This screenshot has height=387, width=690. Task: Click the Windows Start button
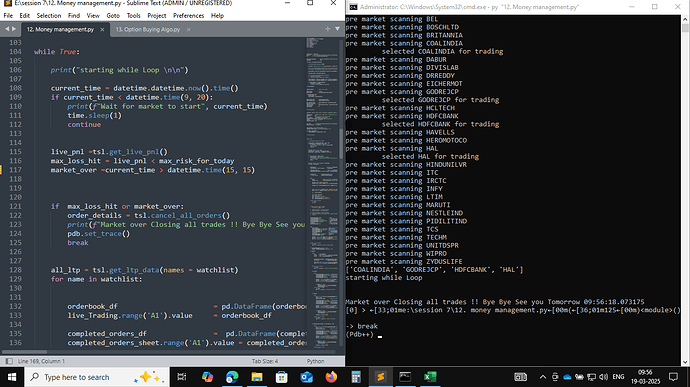point(11,377)
